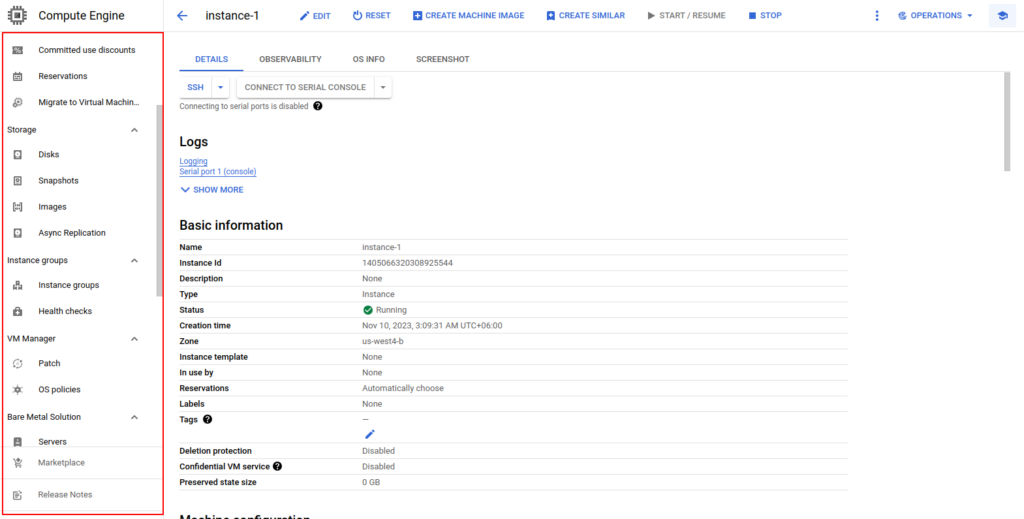
Task: Click the Release Notes icon
Action: coord(18,494)
